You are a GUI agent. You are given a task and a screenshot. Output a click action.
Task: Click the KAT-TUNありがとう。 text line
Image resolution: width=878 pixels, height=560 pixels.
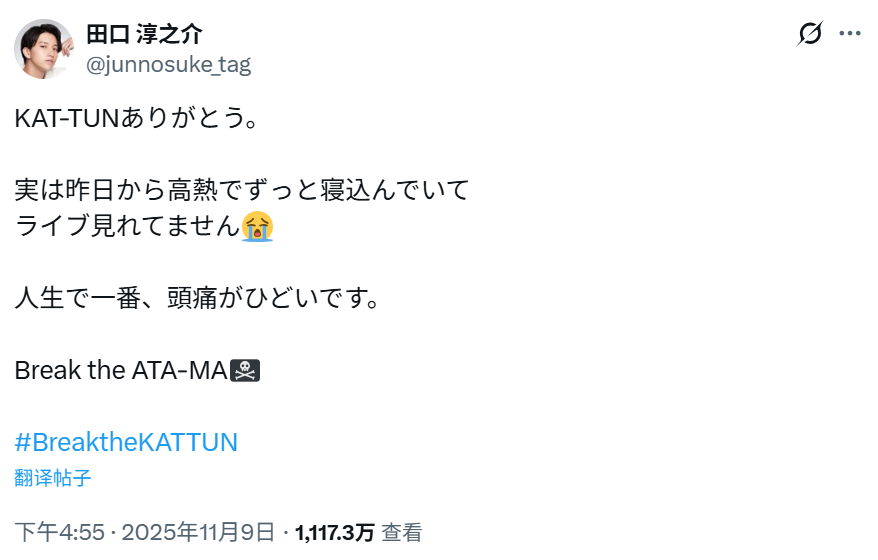136,118
